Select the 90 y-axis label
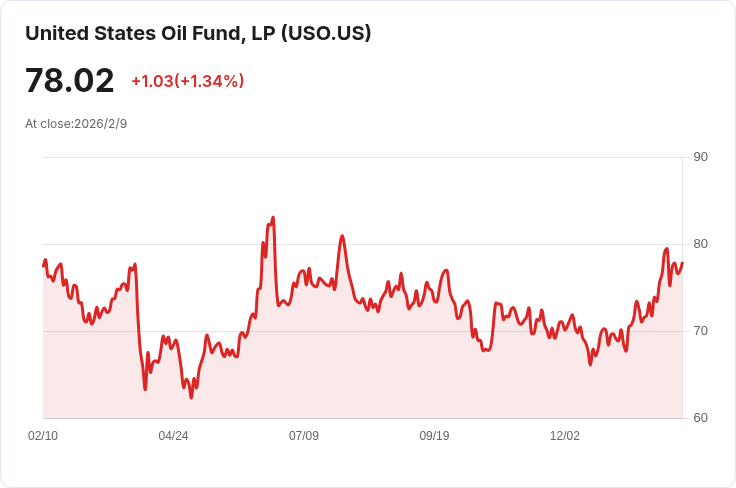 click(x=700, y=157)
